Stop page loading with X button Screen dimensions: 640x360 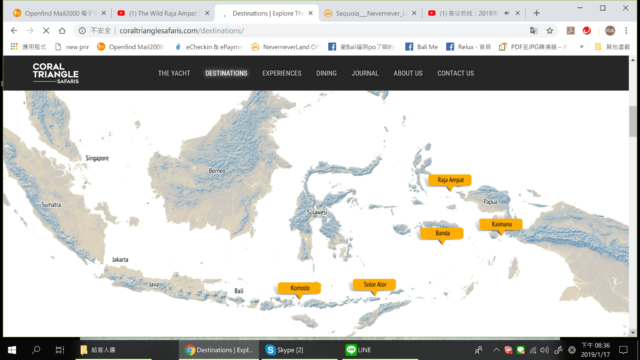pos(46,31)
